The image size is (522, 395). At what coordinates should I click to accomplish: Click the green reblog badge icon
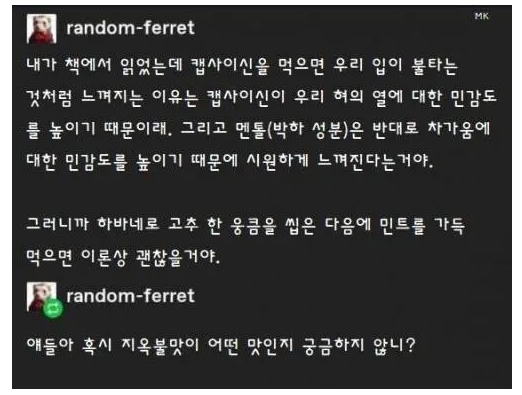point(53,309)
